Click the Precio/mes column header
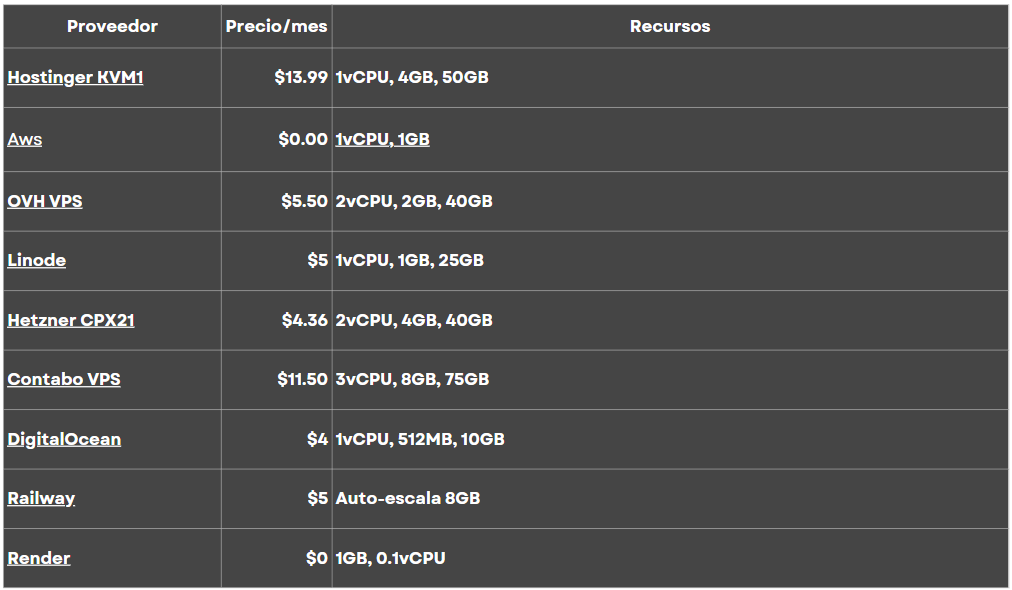The height and width of the screenshot is (590, 1012). [x=276, y=27]
